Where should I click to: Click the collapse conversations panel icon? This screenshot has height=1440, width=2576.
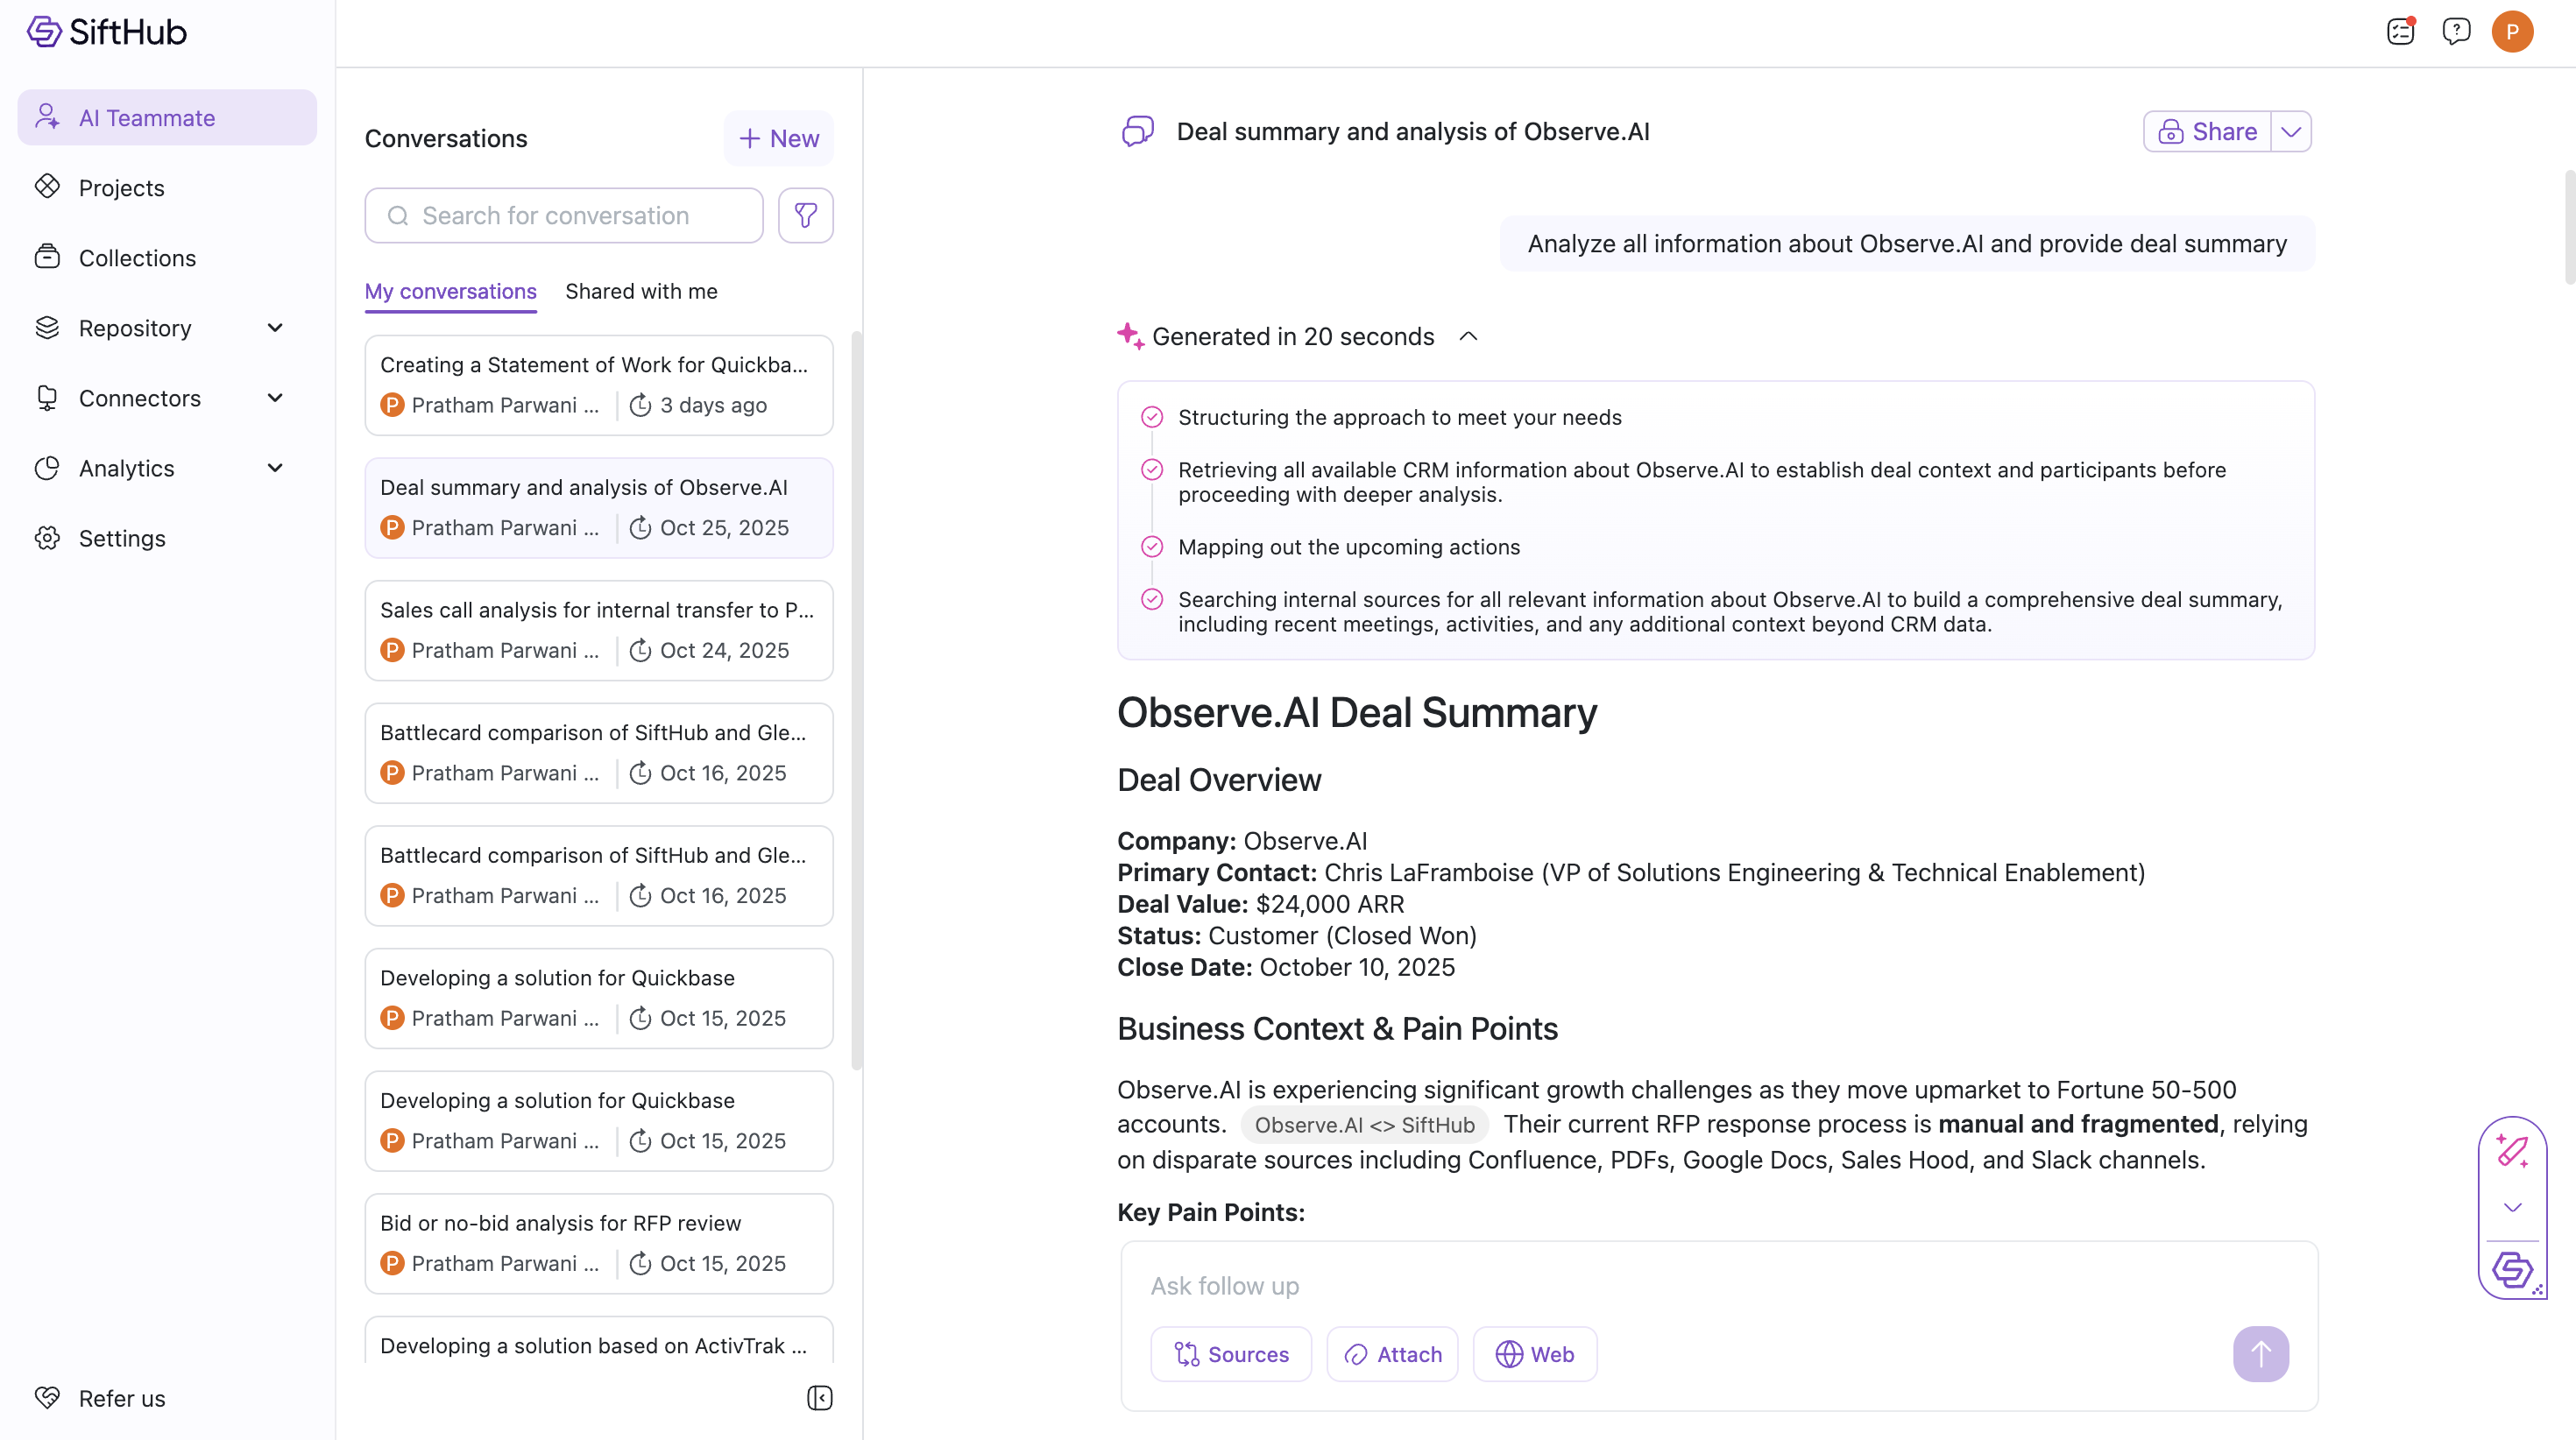819,1397
